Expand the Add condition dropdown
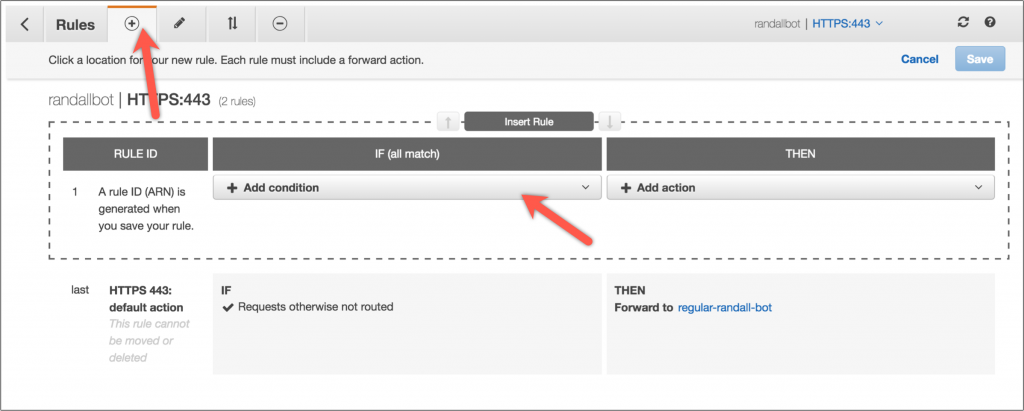 (x=407, y=188)
